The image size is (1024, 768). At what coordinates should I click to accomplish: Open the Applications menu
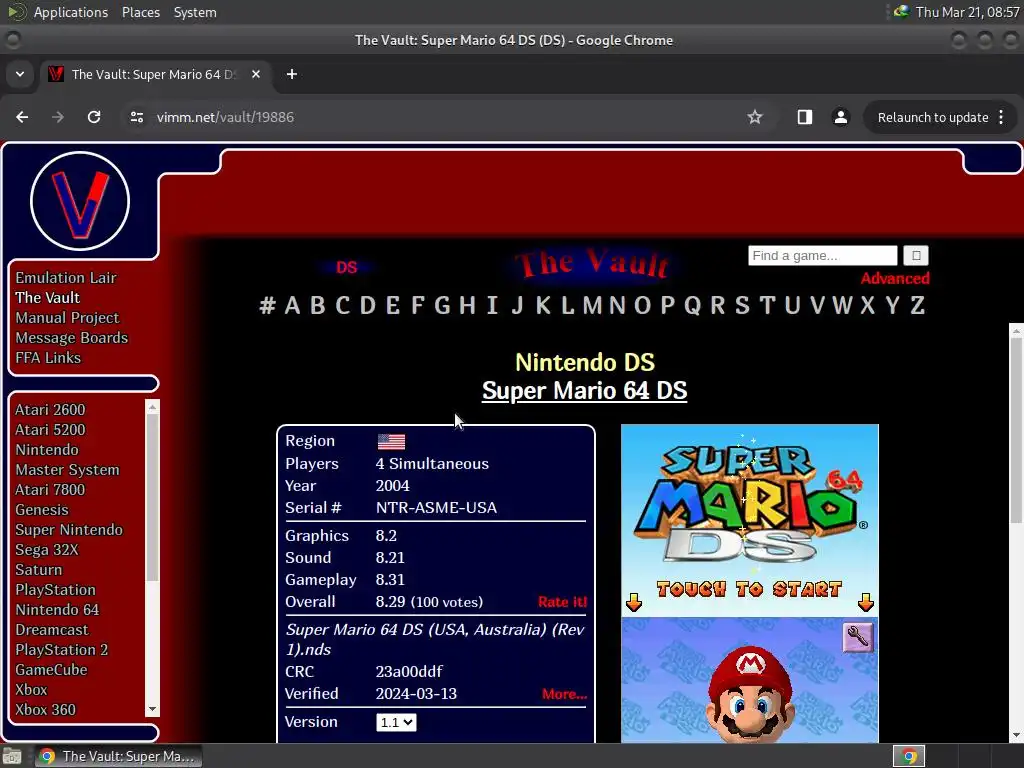pos(71,12)
